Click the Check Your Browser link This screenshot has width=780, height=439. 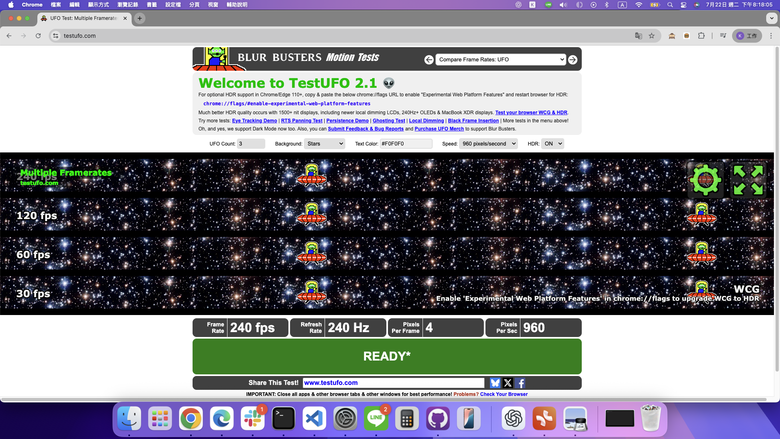point(503,394)
